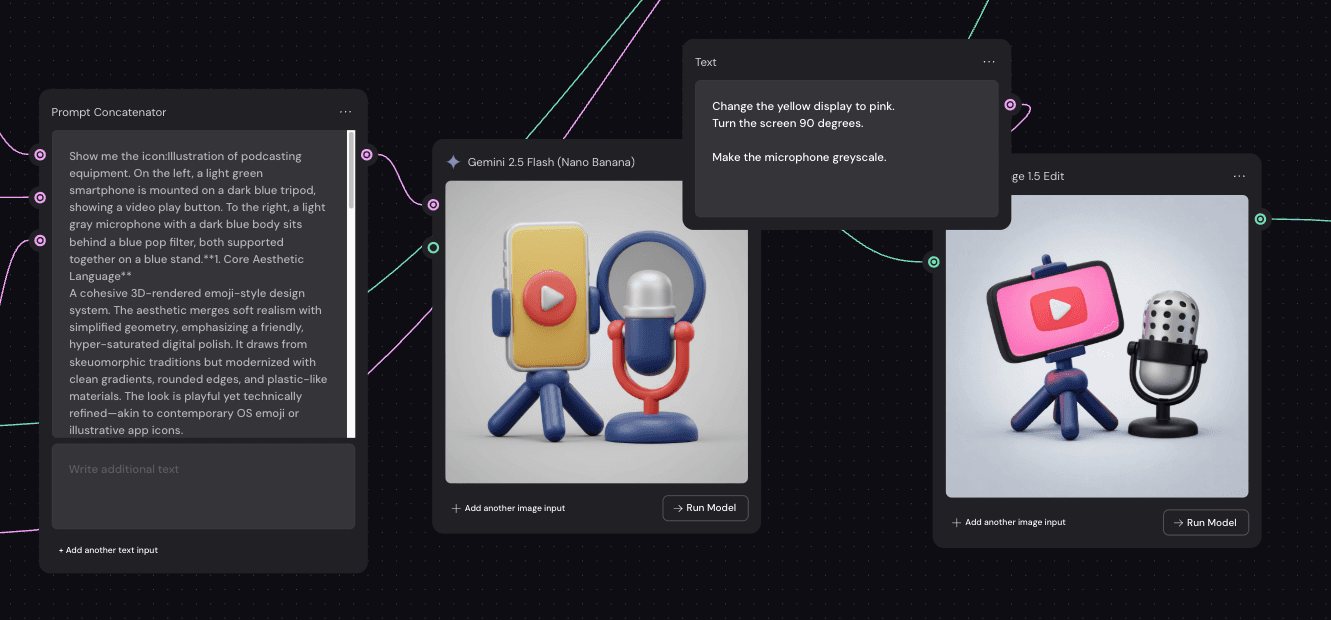Select the Gemini generated yellow phone image

click(x=596, y=332)
